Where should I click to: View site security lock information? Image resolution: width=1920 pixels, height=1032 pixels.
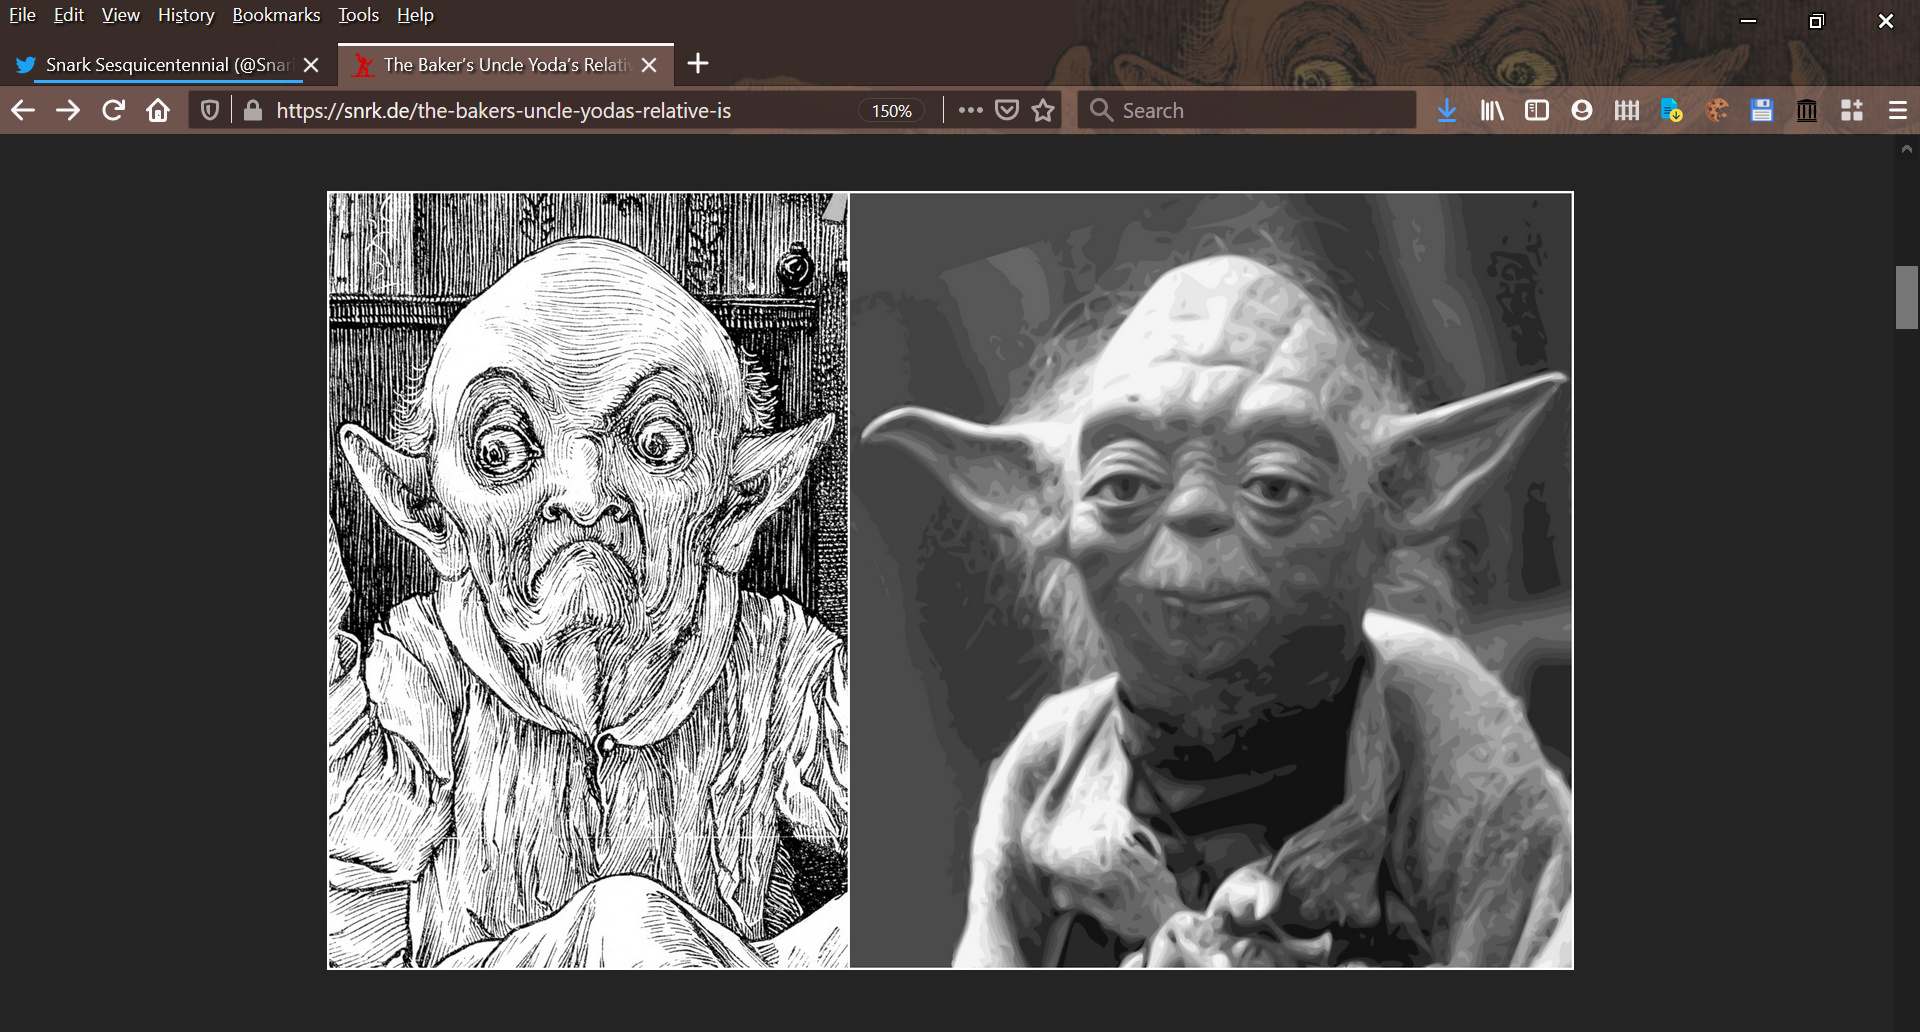click(x=253, y=110)
